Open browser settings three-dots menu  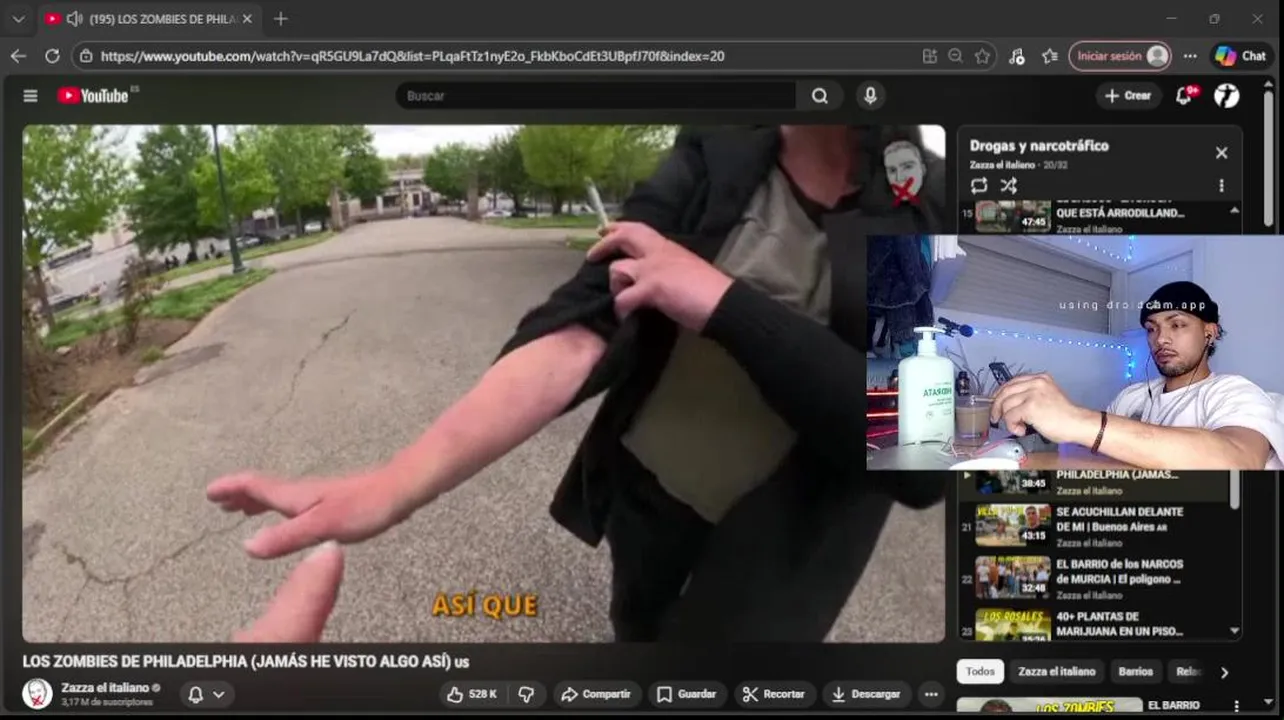click(1190, 56)
